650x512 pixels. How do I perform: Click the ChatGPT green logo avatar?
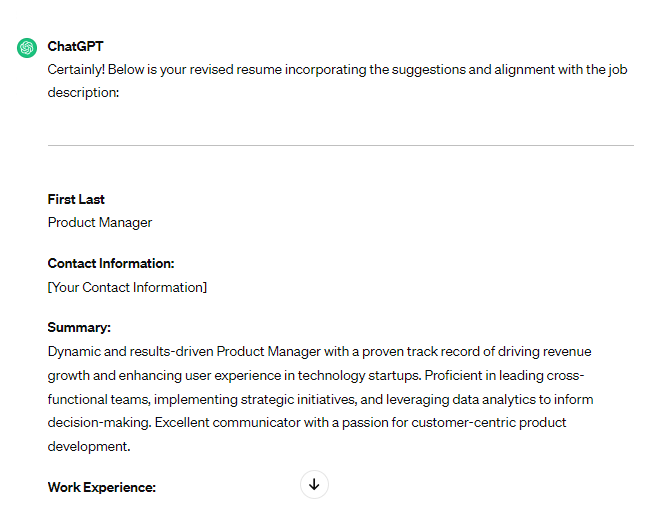point(27,47)
